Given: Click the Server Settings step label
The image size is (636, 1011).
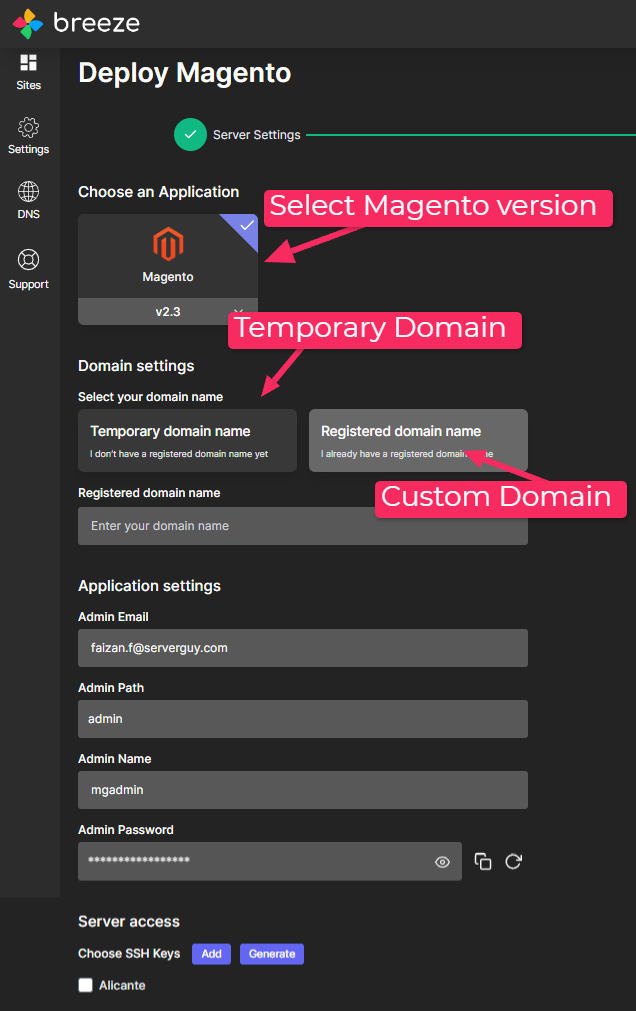Looking at the screenshot, I should click(x=257, y=135).
